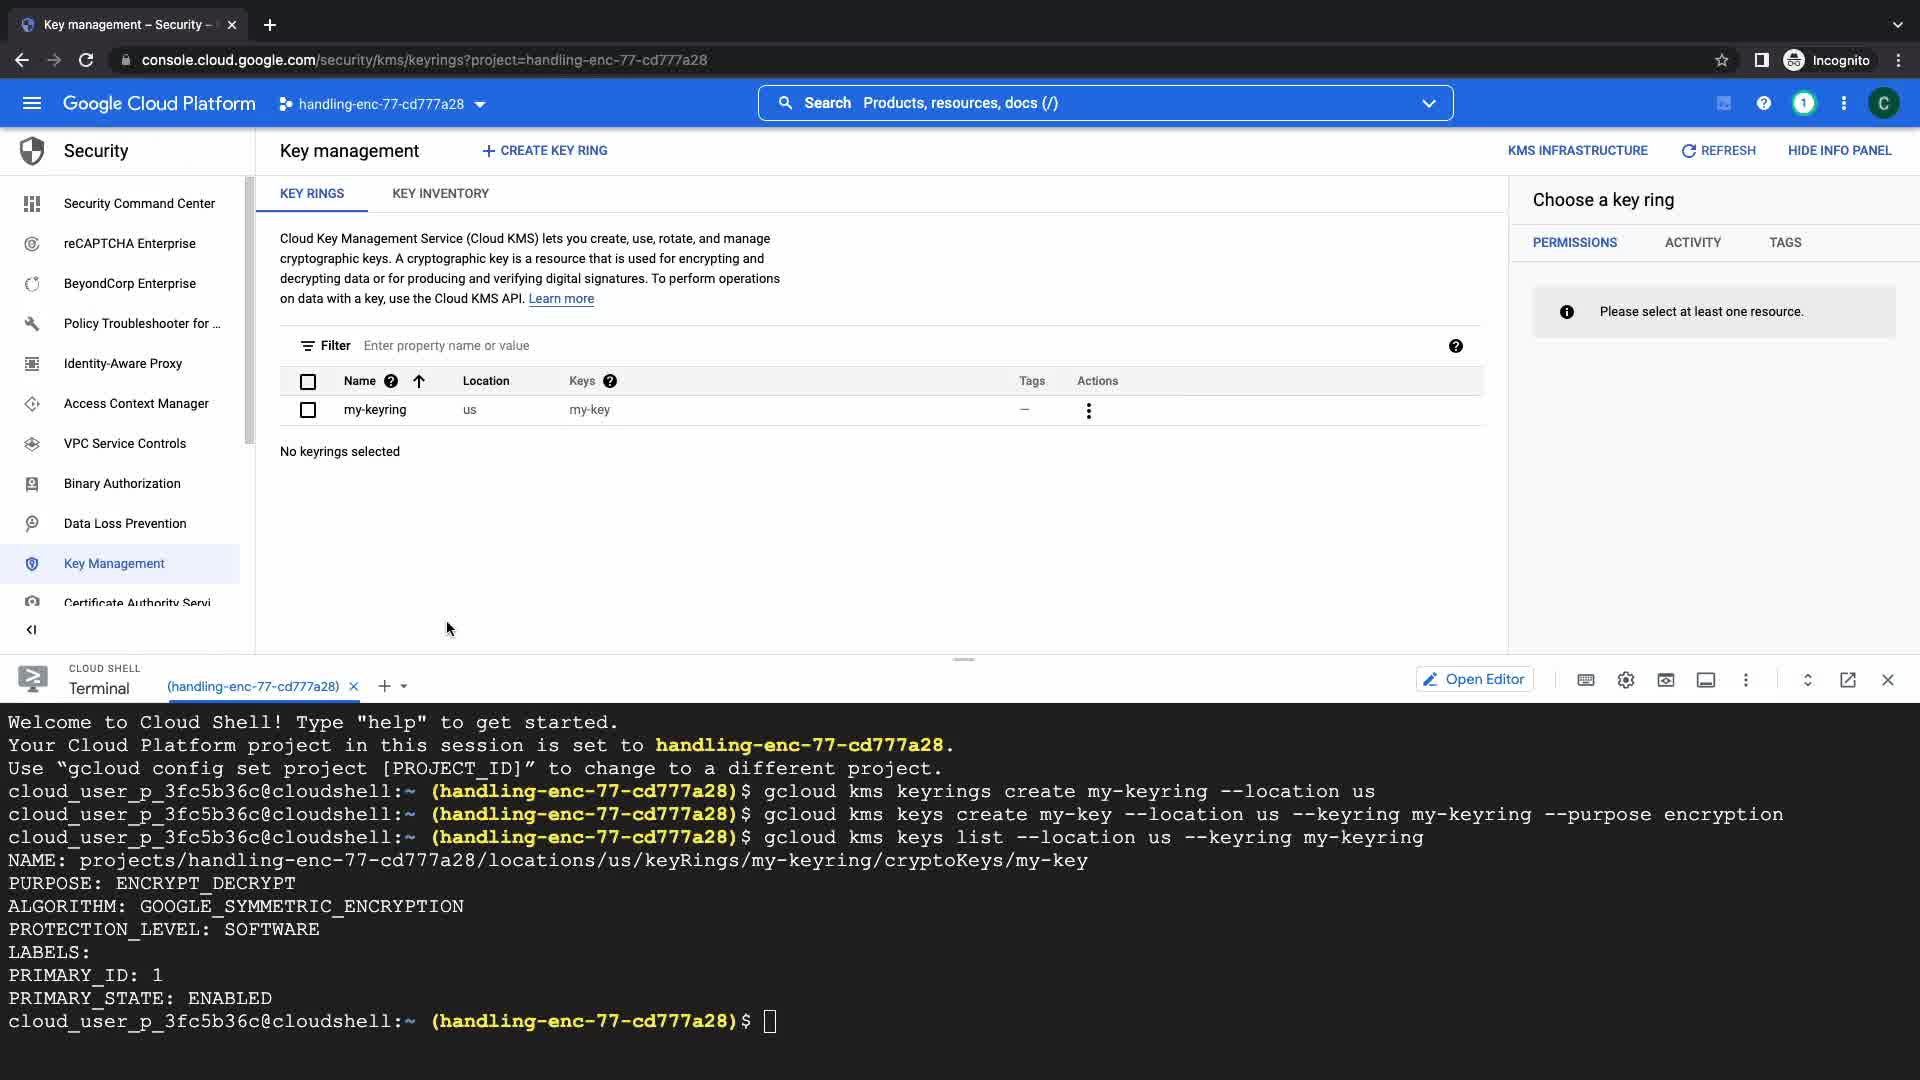The width and height of the screenshot is (1920, 1080).
Task: Open new terminal tab dropdown arrow
Action: 404,686
